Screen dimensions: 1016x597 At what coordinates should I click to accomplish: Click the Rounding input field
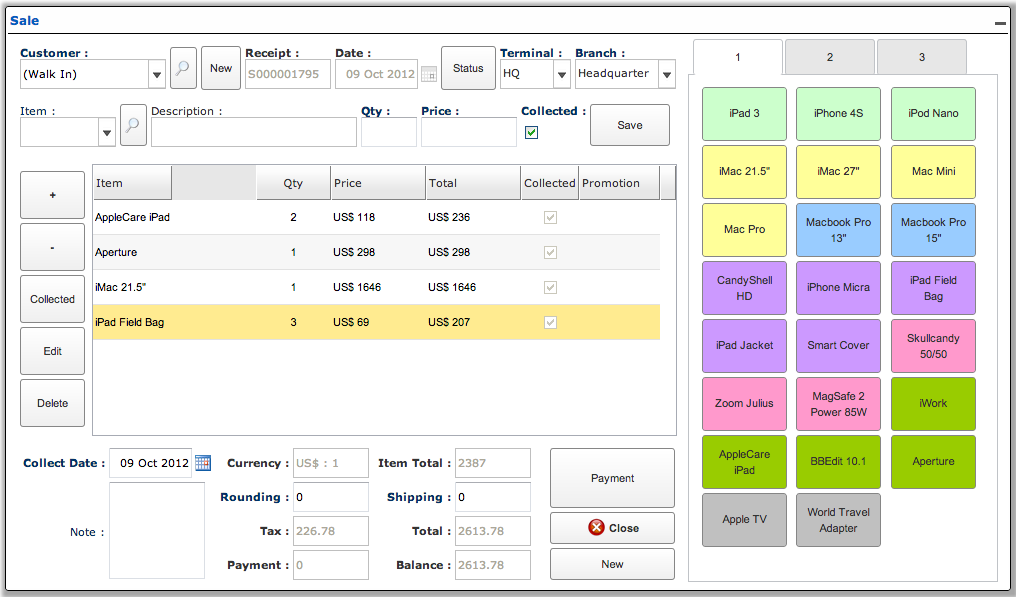click(330, 497)
